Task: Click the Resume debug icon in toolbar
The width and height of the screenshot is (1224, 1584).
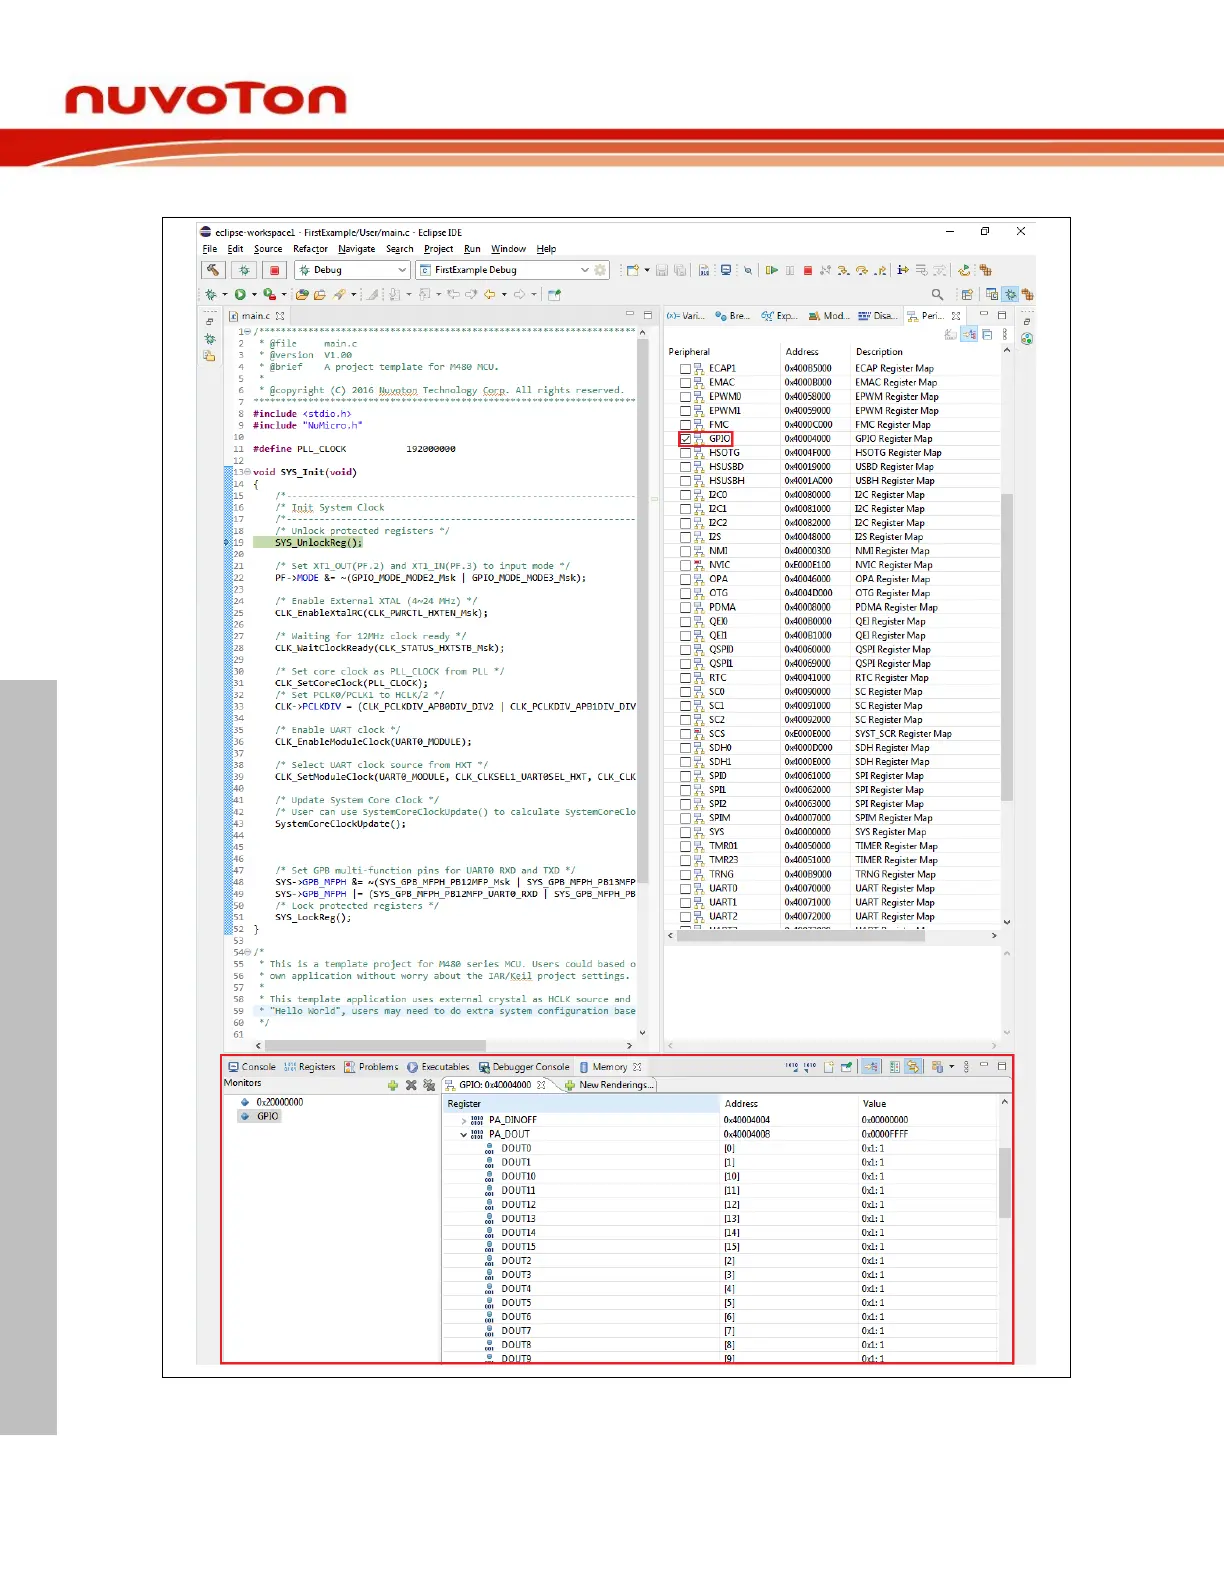Action: [x=772, y=270]
